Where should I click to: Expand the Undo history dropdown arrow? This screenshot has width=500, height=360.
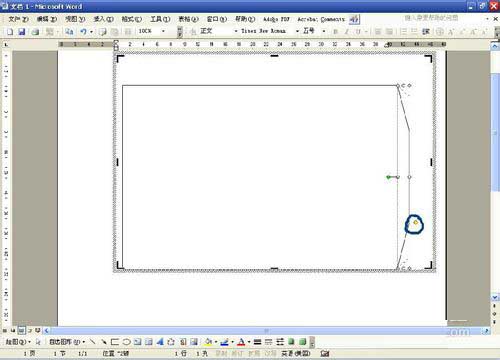click(x=91, y=32)
